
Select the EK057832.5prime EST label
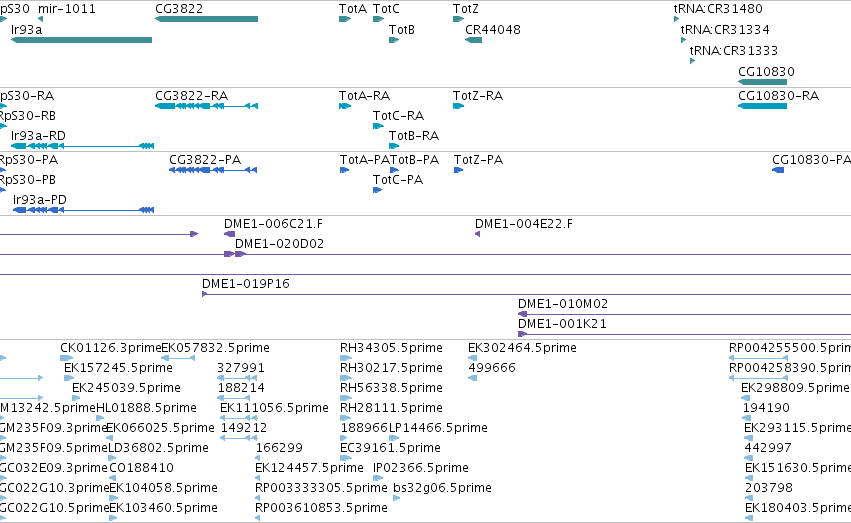[215, 347]
